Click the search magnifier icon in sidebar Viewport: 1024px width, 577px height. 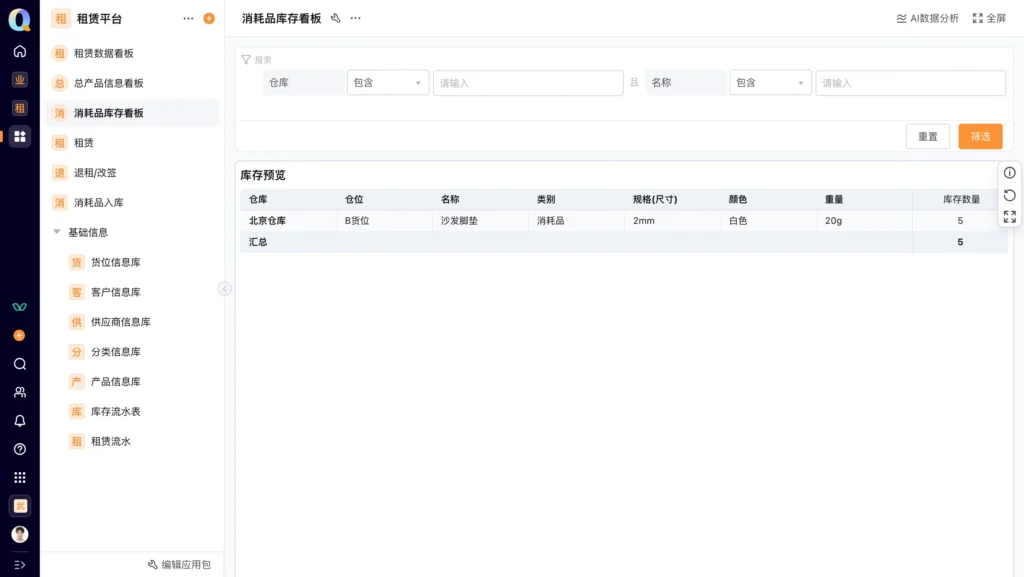(x=20, y=364)
